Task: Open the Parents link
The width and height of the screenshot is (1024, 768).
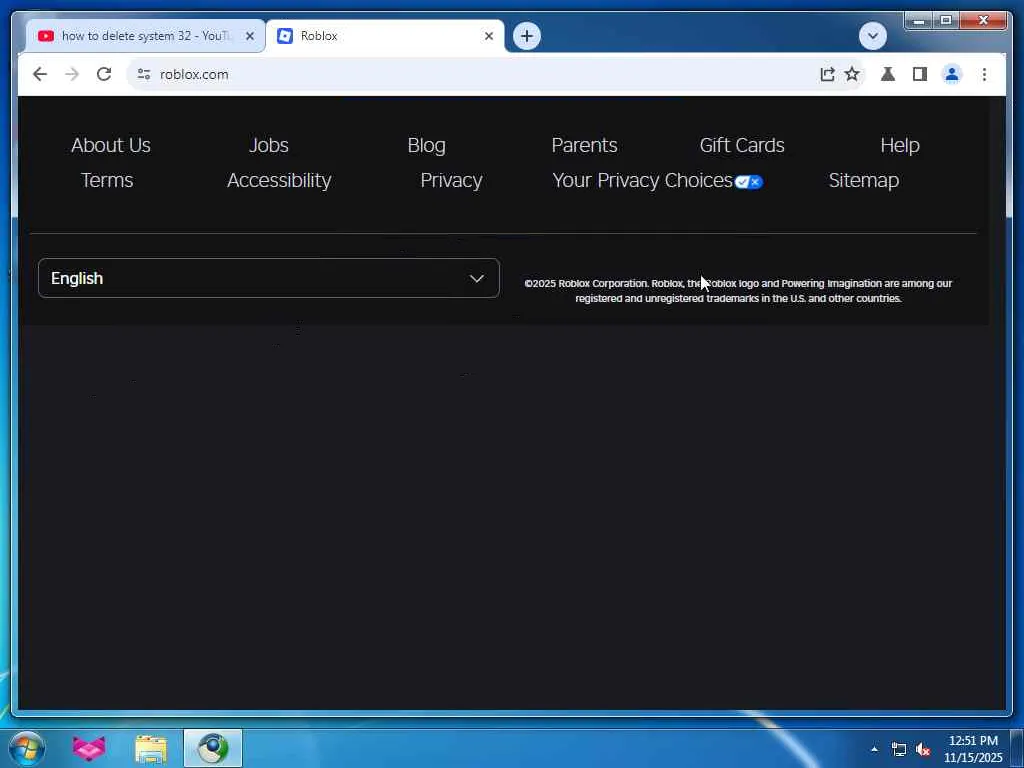Action: click(x=584, y=145)
